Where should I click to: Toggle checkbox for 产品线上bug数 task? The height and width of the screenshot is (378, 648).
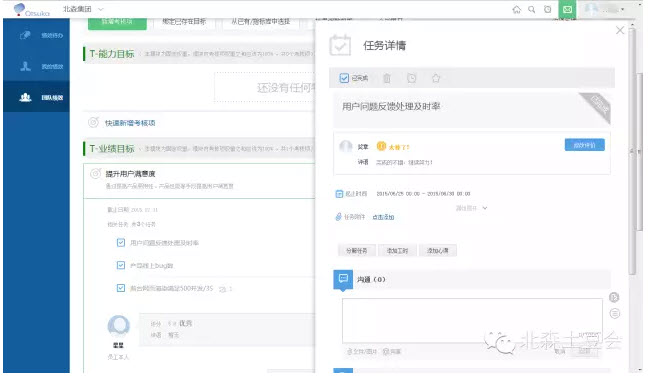[121, 265]
